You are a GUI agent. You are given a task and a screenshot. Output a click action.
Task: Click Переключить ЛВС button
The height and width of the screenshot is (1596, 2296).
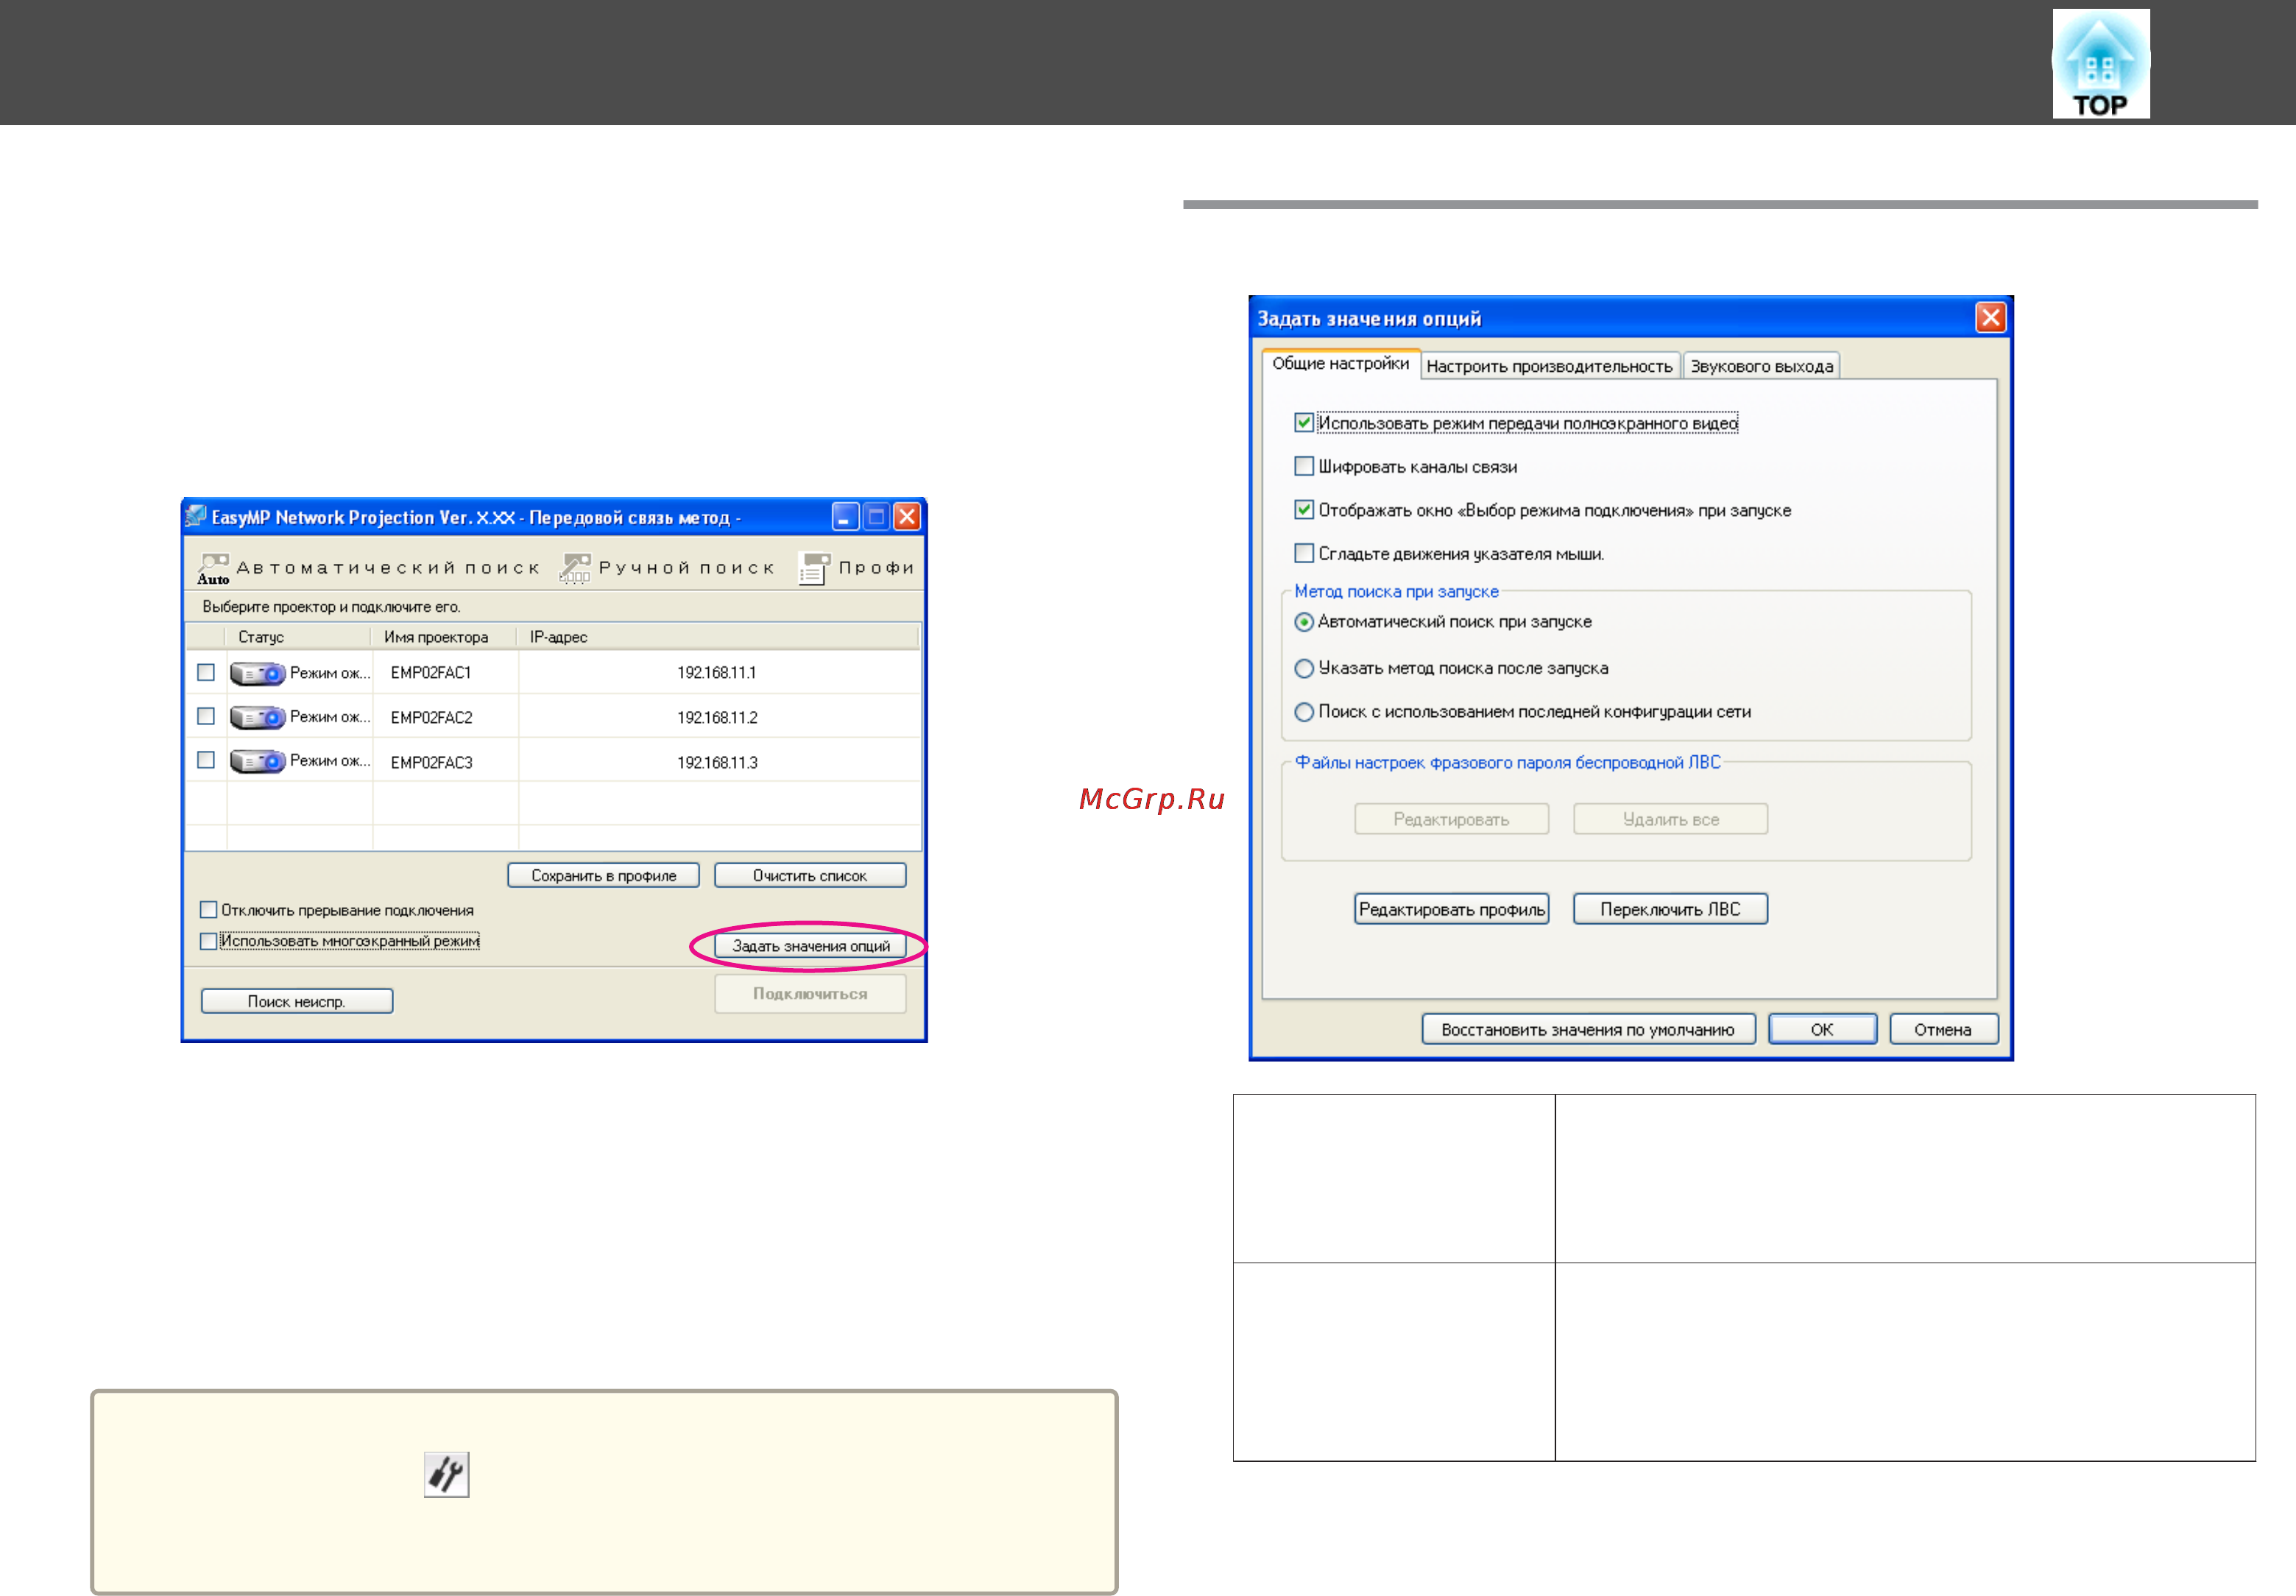1670,909
